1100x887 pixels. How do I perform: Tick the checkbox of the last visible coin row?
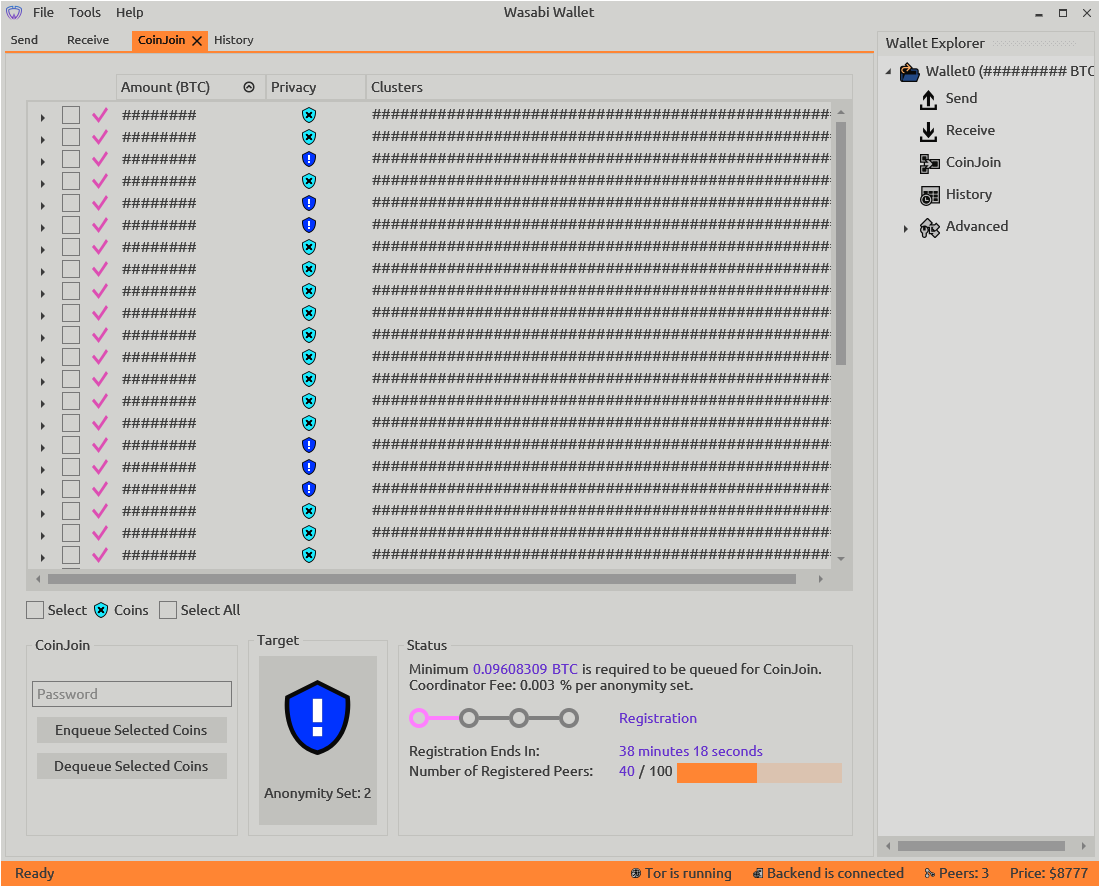click(71, 555)
